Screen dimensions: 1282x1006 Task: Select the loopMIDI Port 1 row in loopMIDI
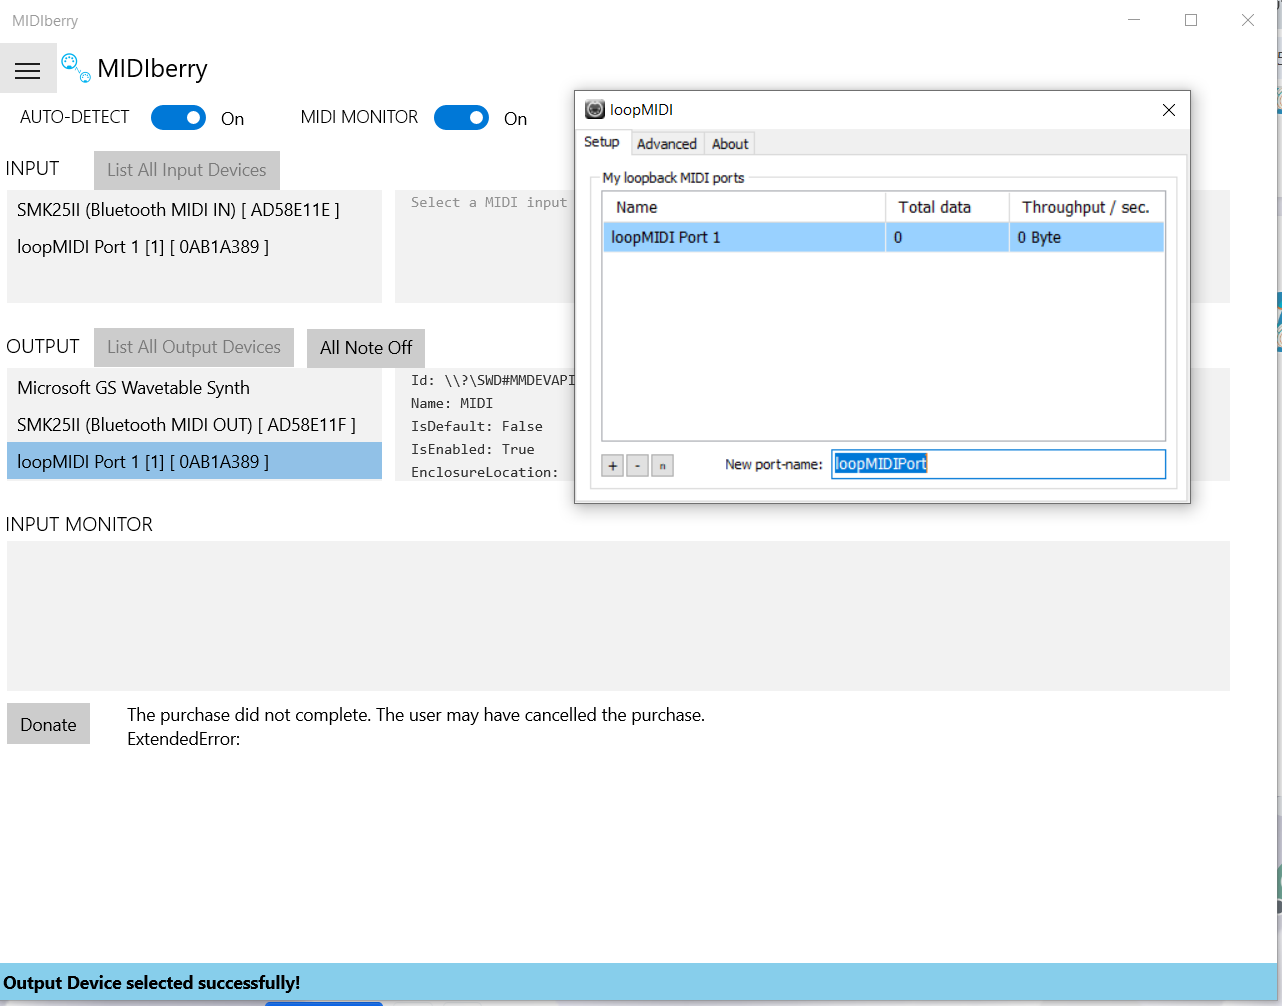883,237
